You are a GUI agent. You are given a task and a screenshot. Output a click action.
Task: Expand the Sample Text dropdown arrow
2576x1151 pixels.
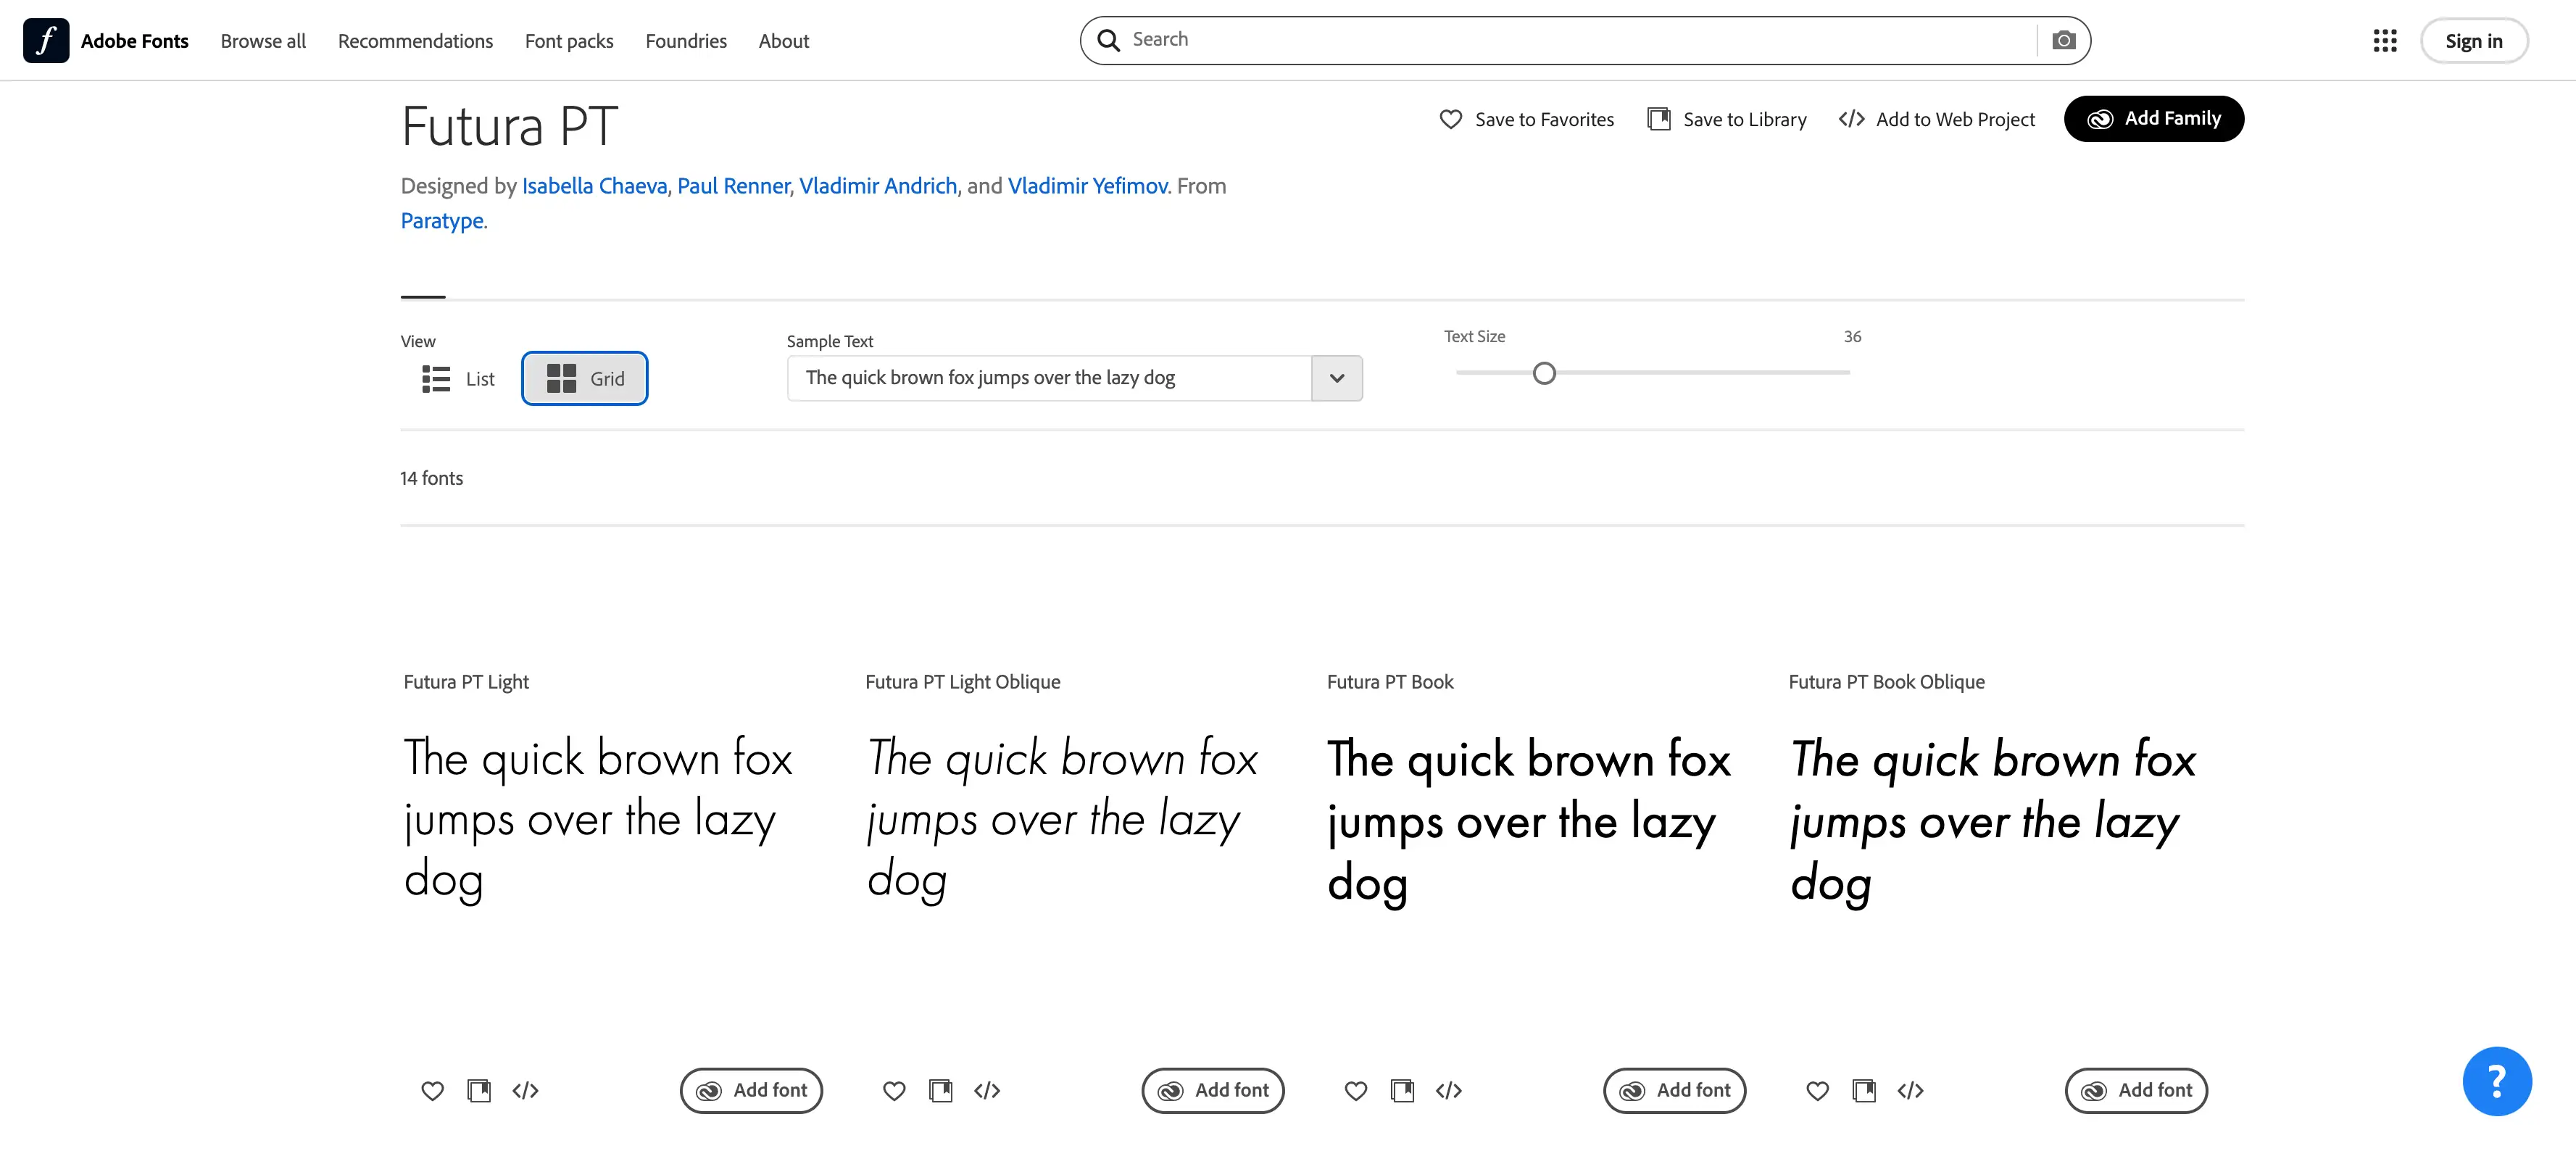tap(1337, 378)
